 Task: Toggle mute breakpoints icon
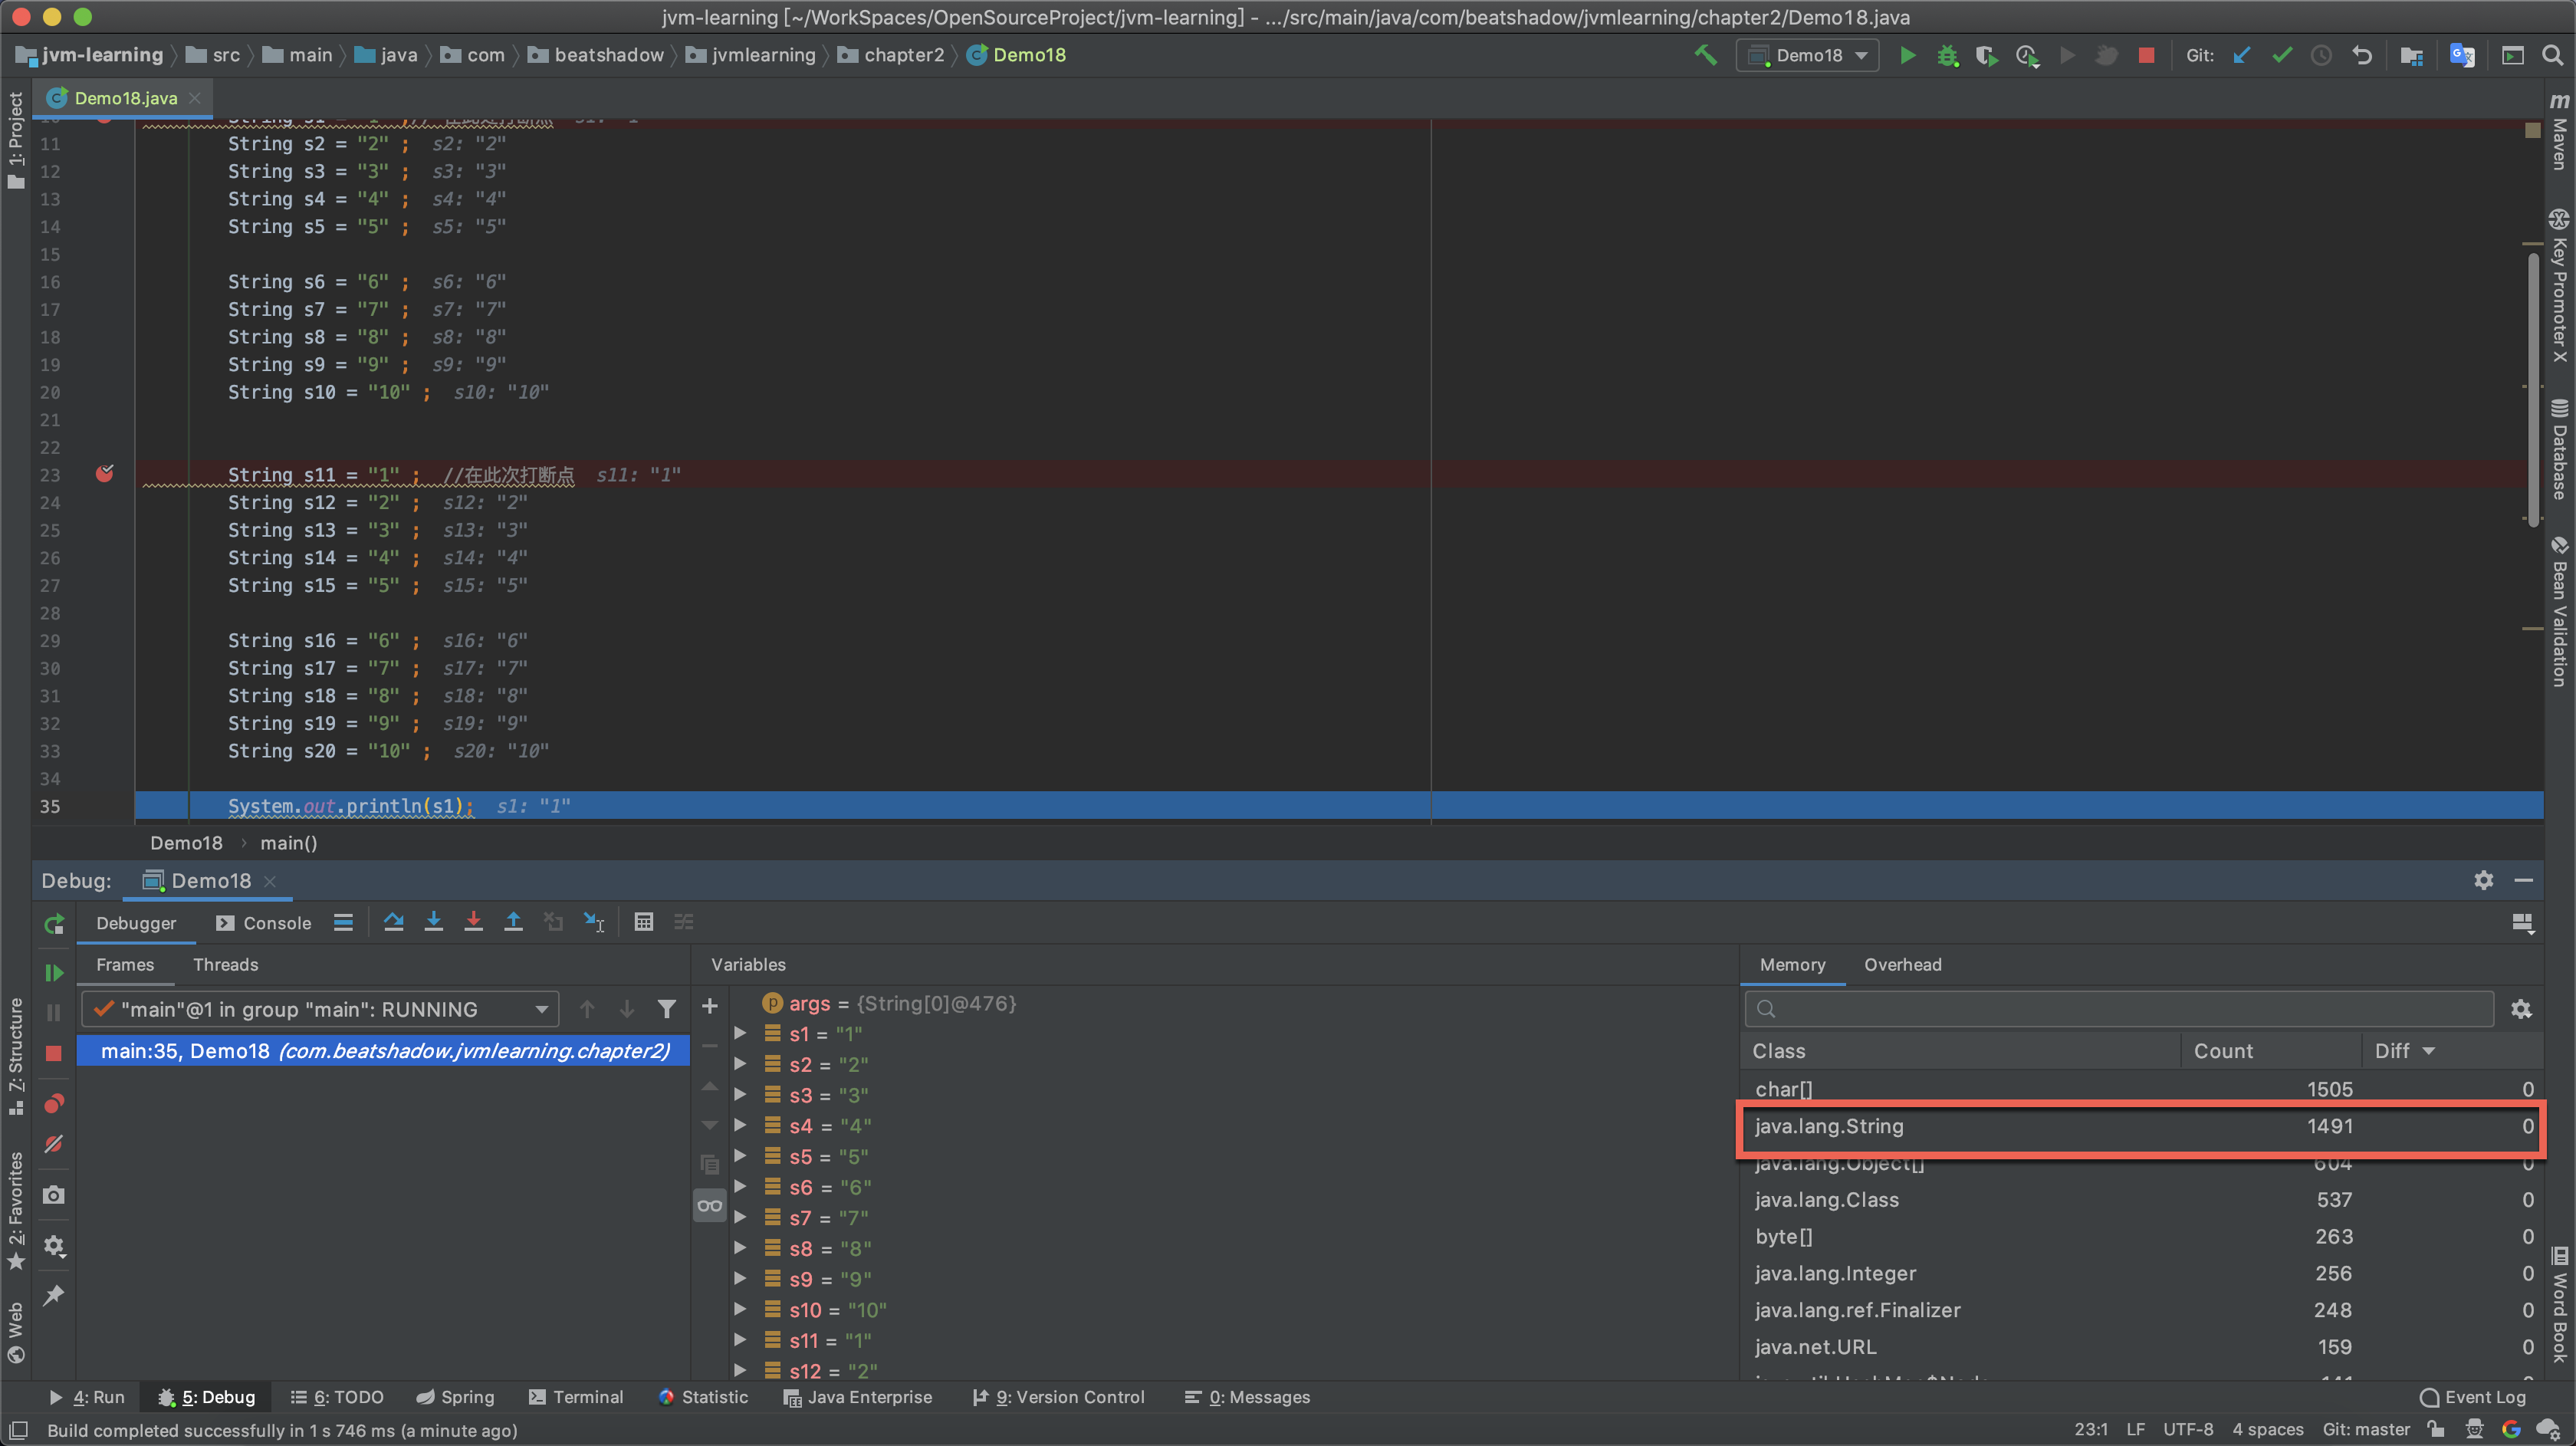(x=54, y=1143)
